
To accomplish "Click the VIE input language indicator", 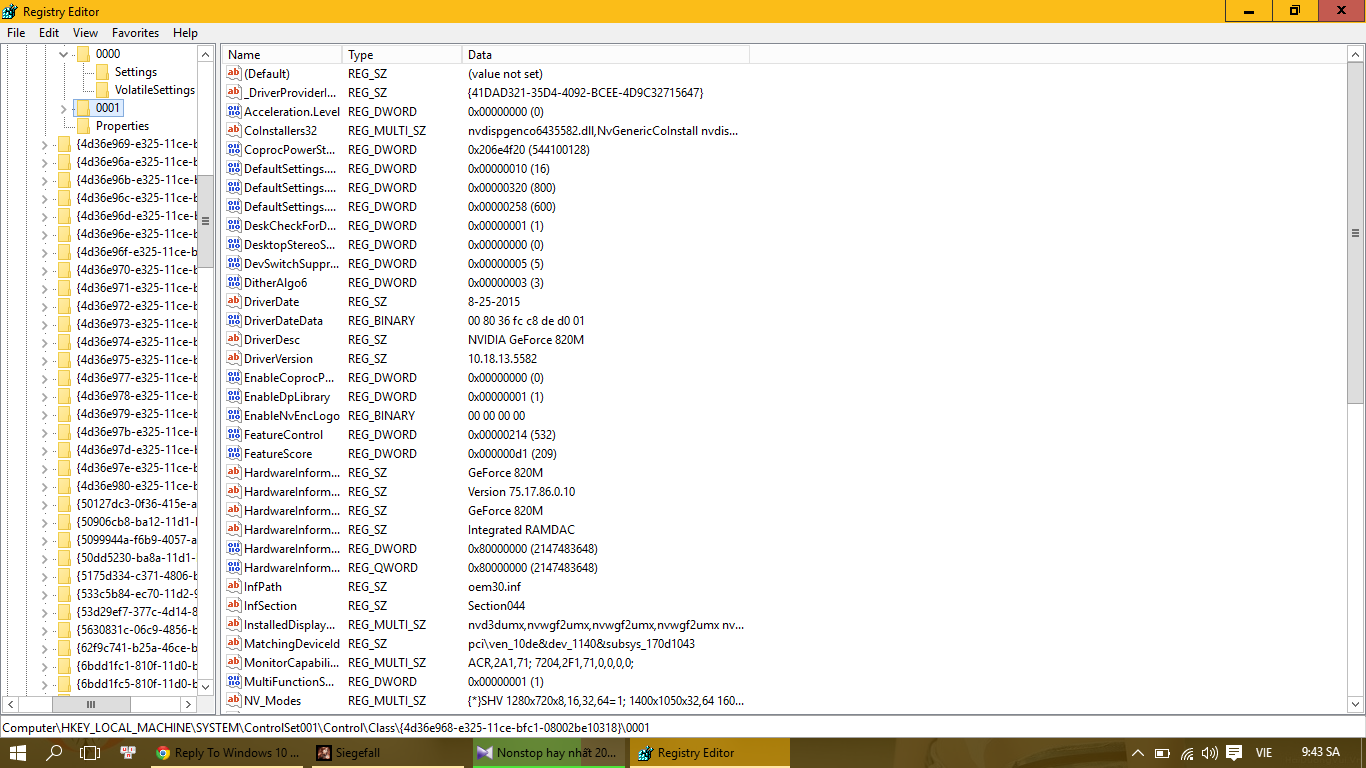I will (1265, 753).
